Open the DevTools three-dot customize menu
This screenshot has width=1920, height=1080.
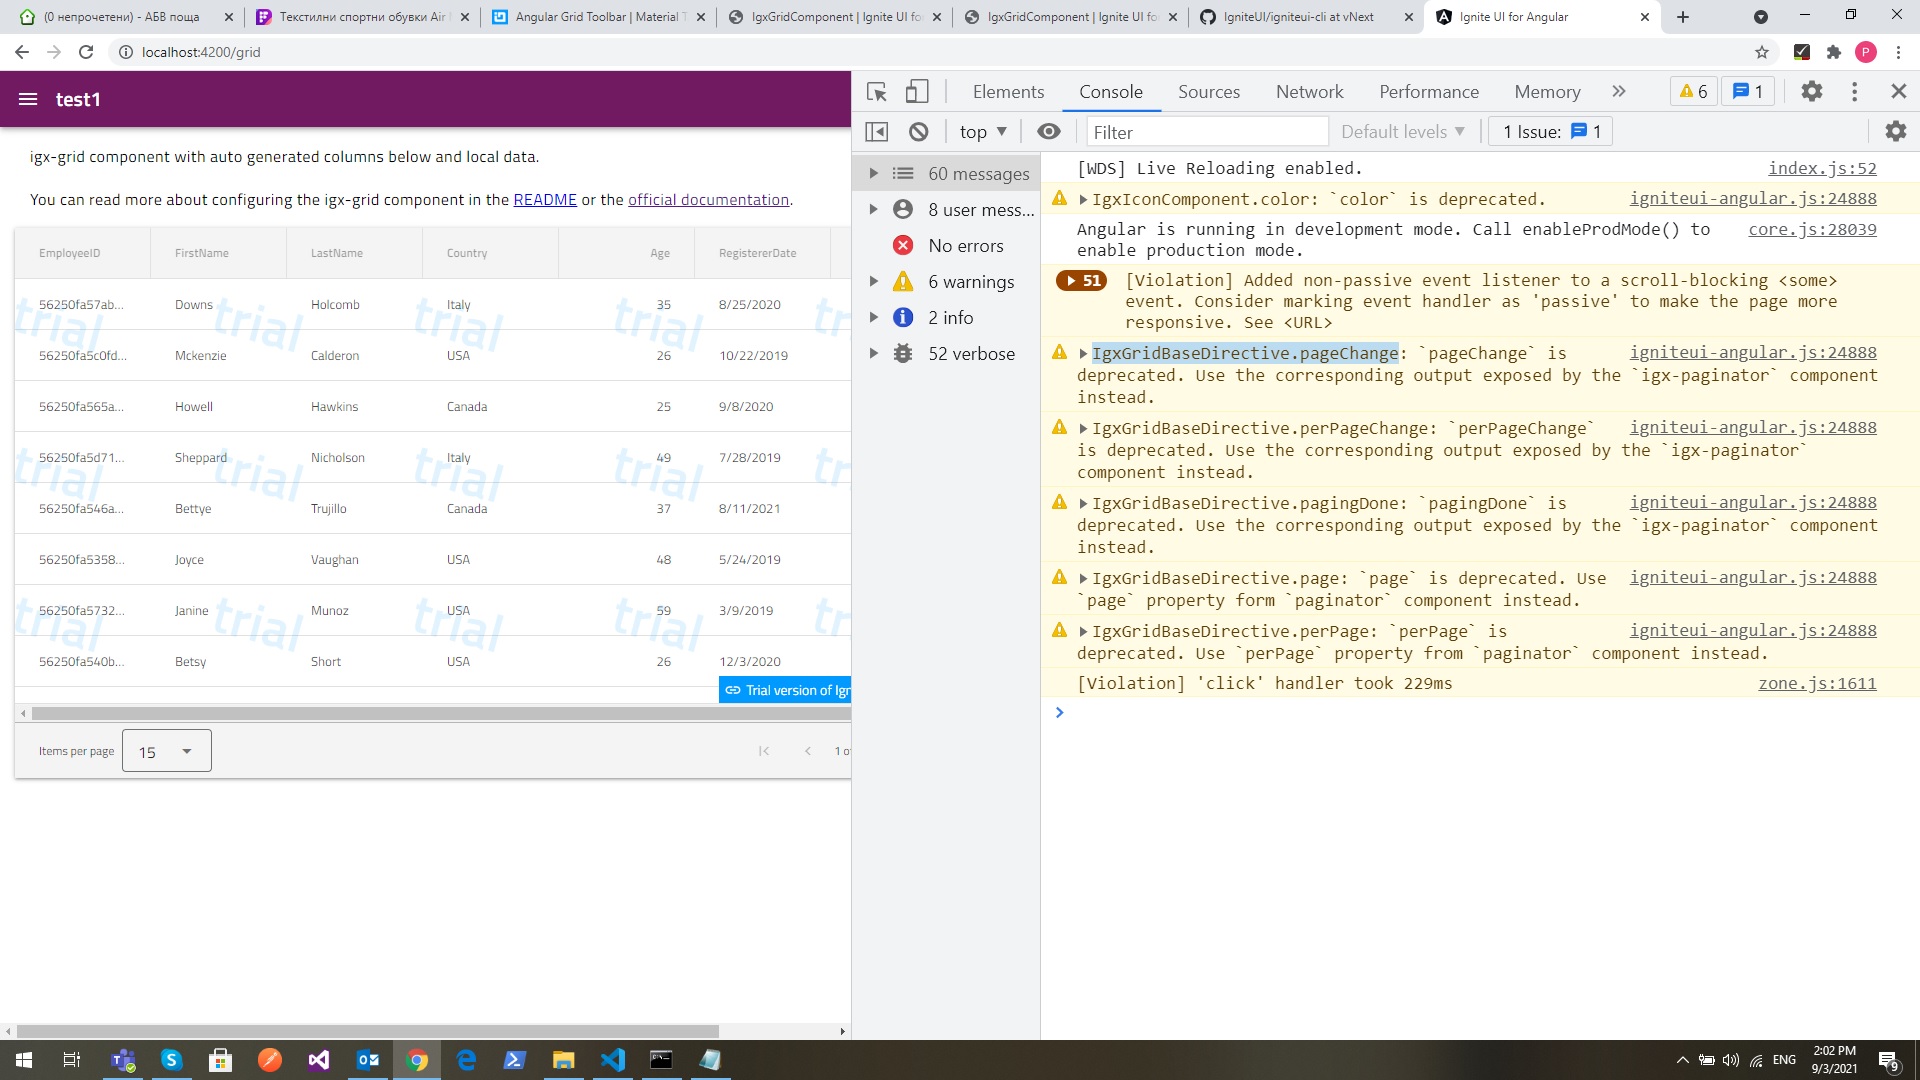tap(1854, 92)
